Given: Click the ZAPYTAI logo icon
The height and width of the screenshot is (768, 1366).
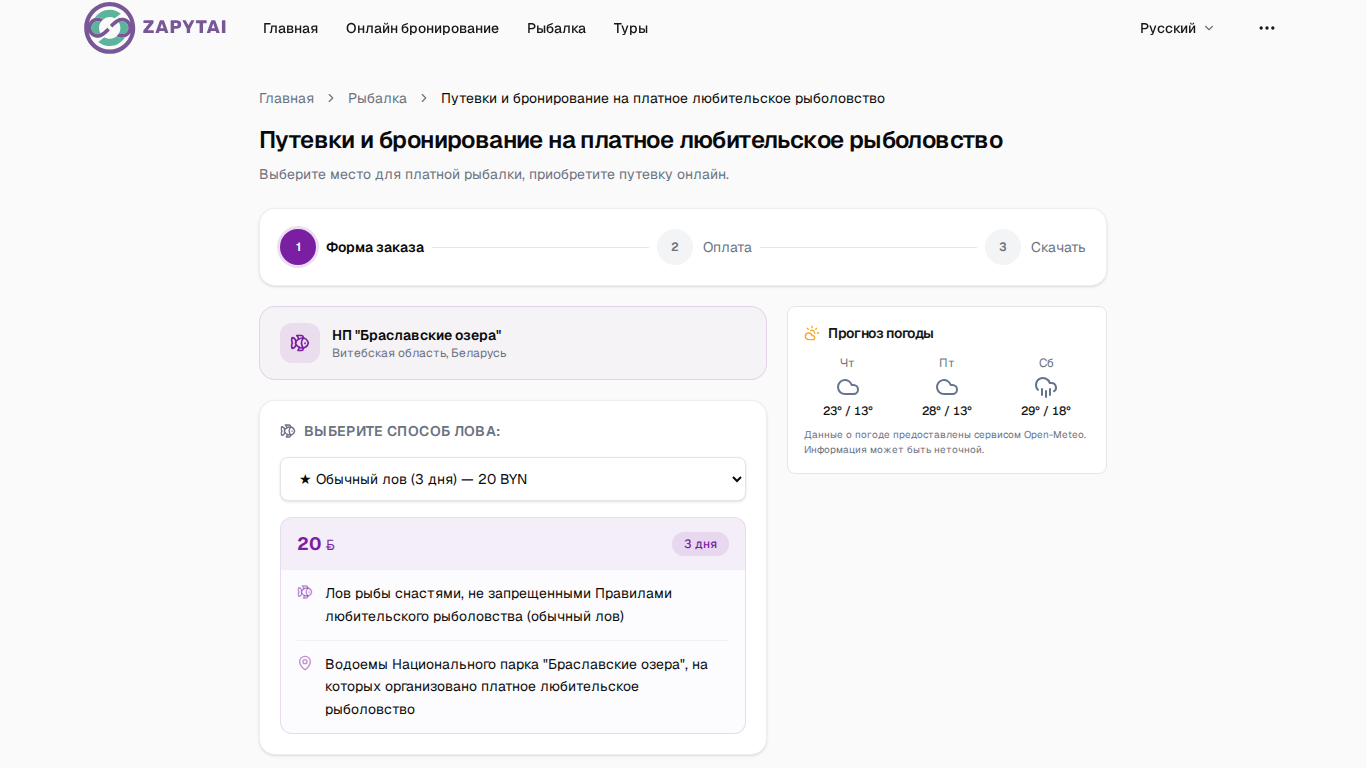Looking at the screenshot, I should pos(109,28).
